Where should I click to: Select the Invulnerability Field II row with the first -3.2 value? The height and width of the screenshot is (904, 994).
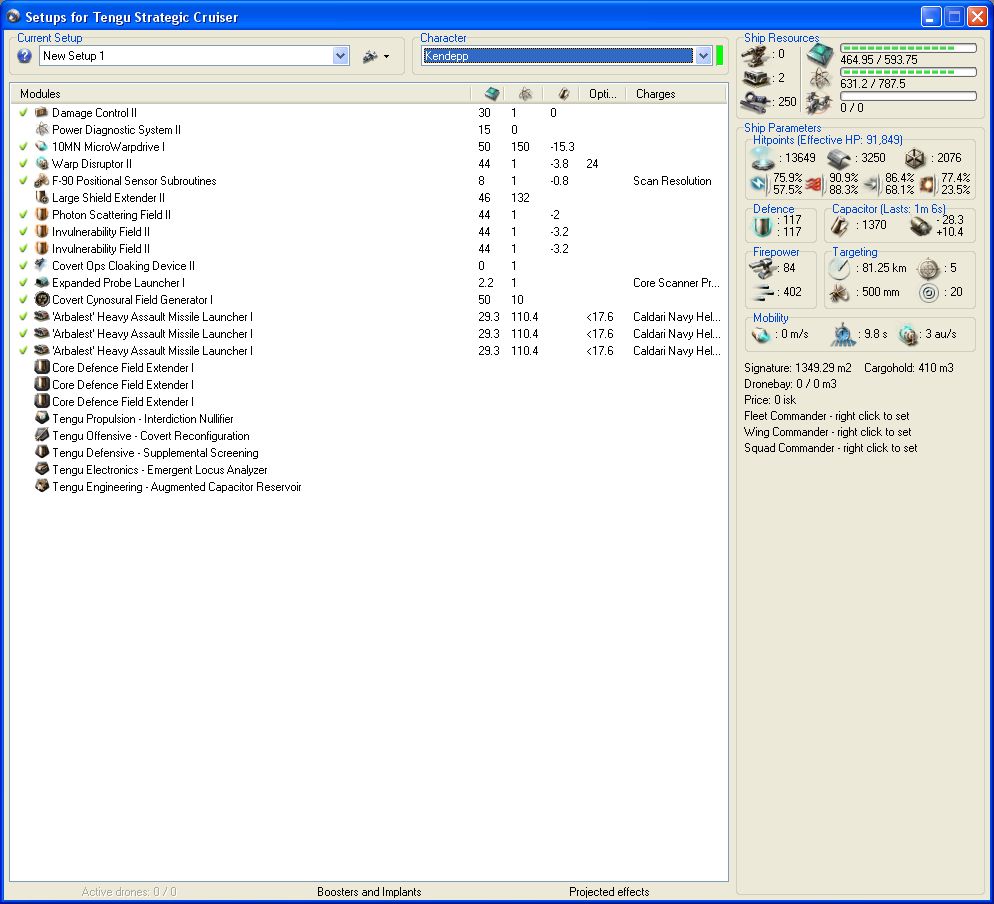(368, 231)
